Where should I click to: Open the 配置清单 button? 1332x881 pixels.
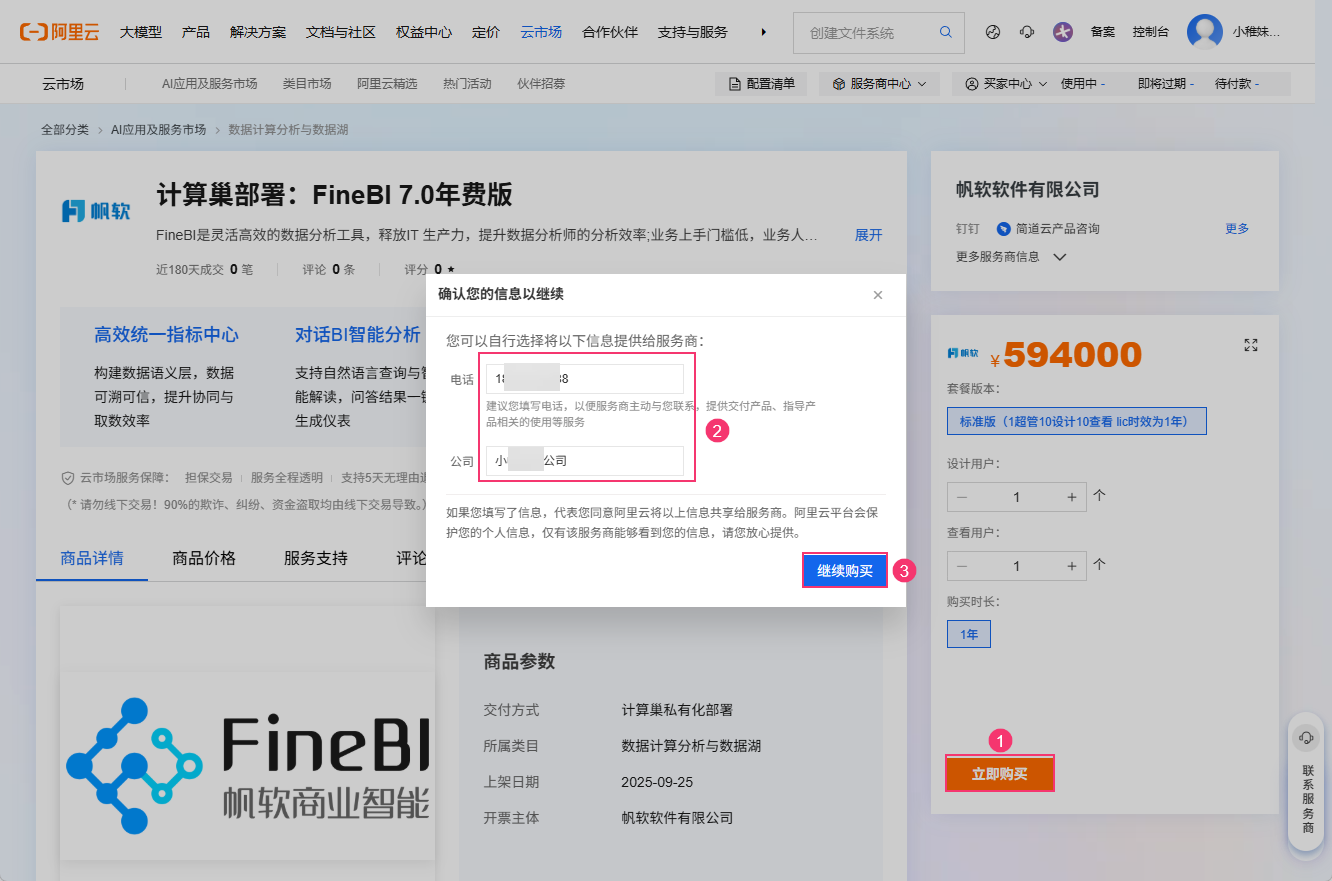[761, 84]
